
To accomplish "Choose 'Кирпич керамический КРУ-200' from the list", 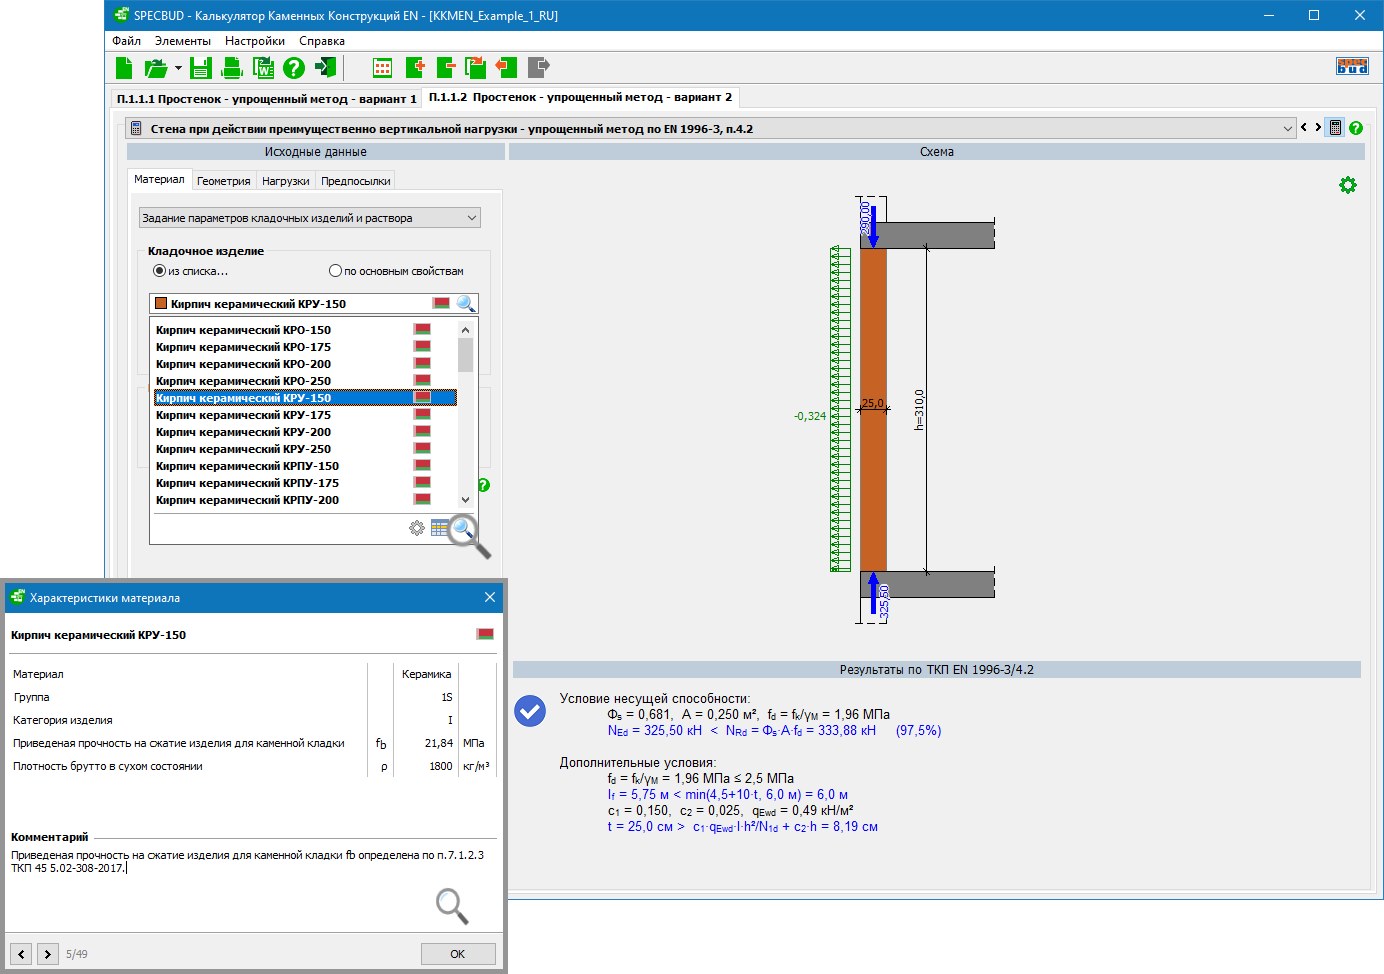I will [243, 432].
